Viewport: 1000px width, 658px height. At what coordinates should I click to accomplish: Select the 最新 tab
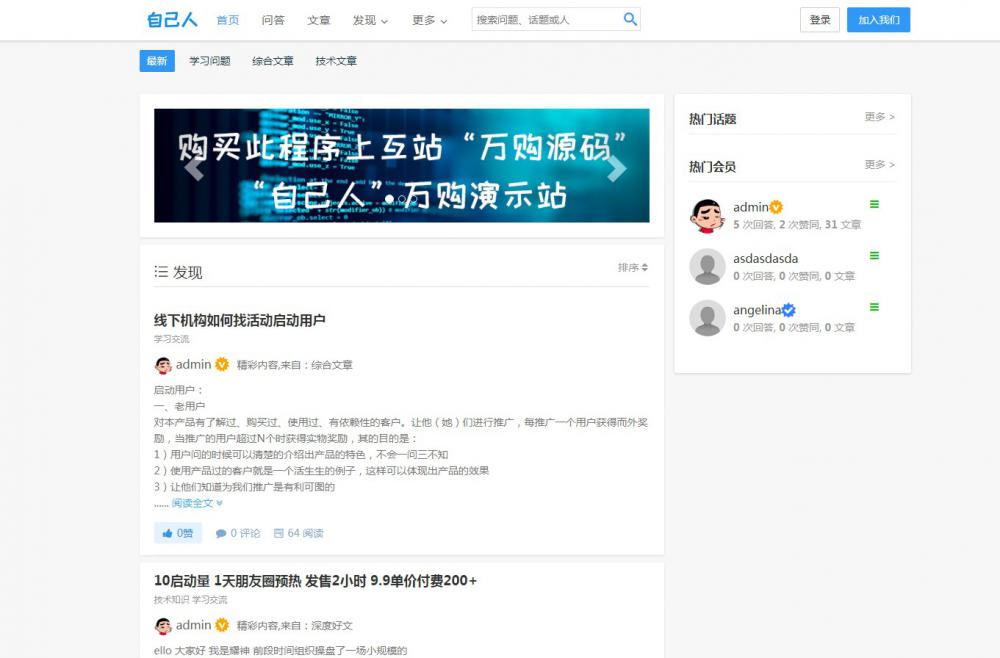pos(157,61)
